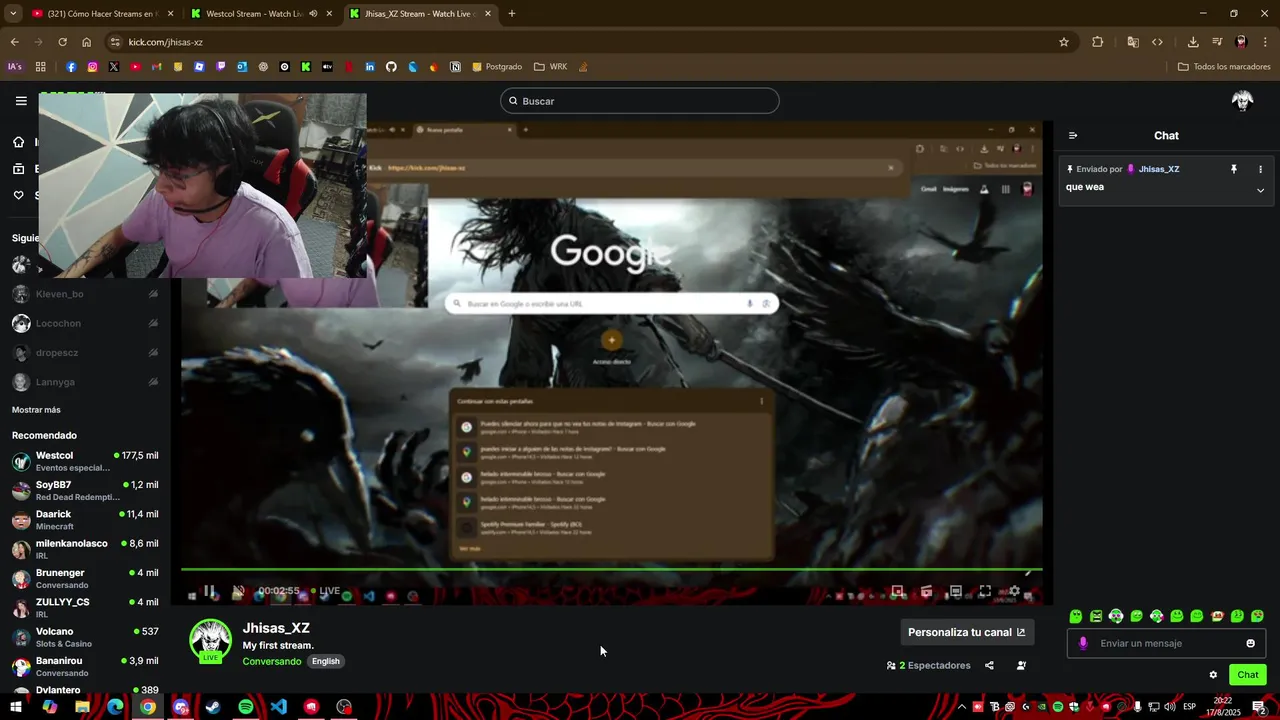
Task: Click the Enviar un mensaje input
Action: [x=1168, y=643]
